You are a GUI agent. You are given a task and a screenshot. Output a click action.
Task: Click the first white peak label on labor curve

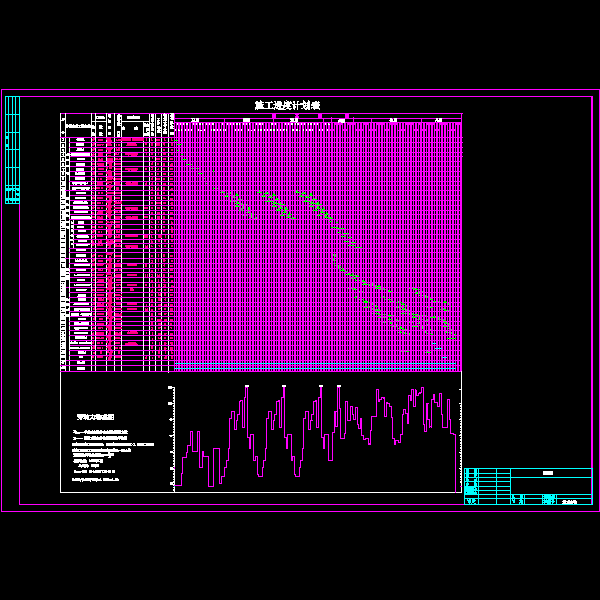pos(246,385)
